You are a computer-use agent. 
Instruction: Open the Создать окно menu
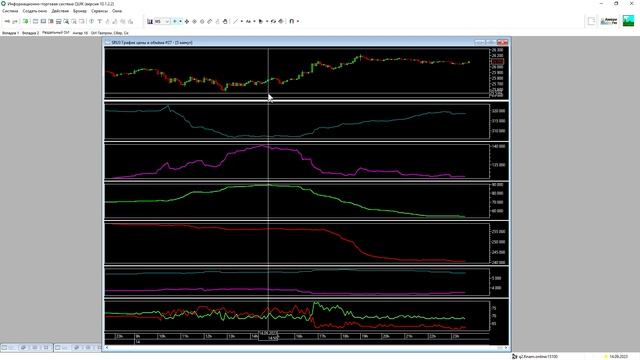[x=34, y=11]
